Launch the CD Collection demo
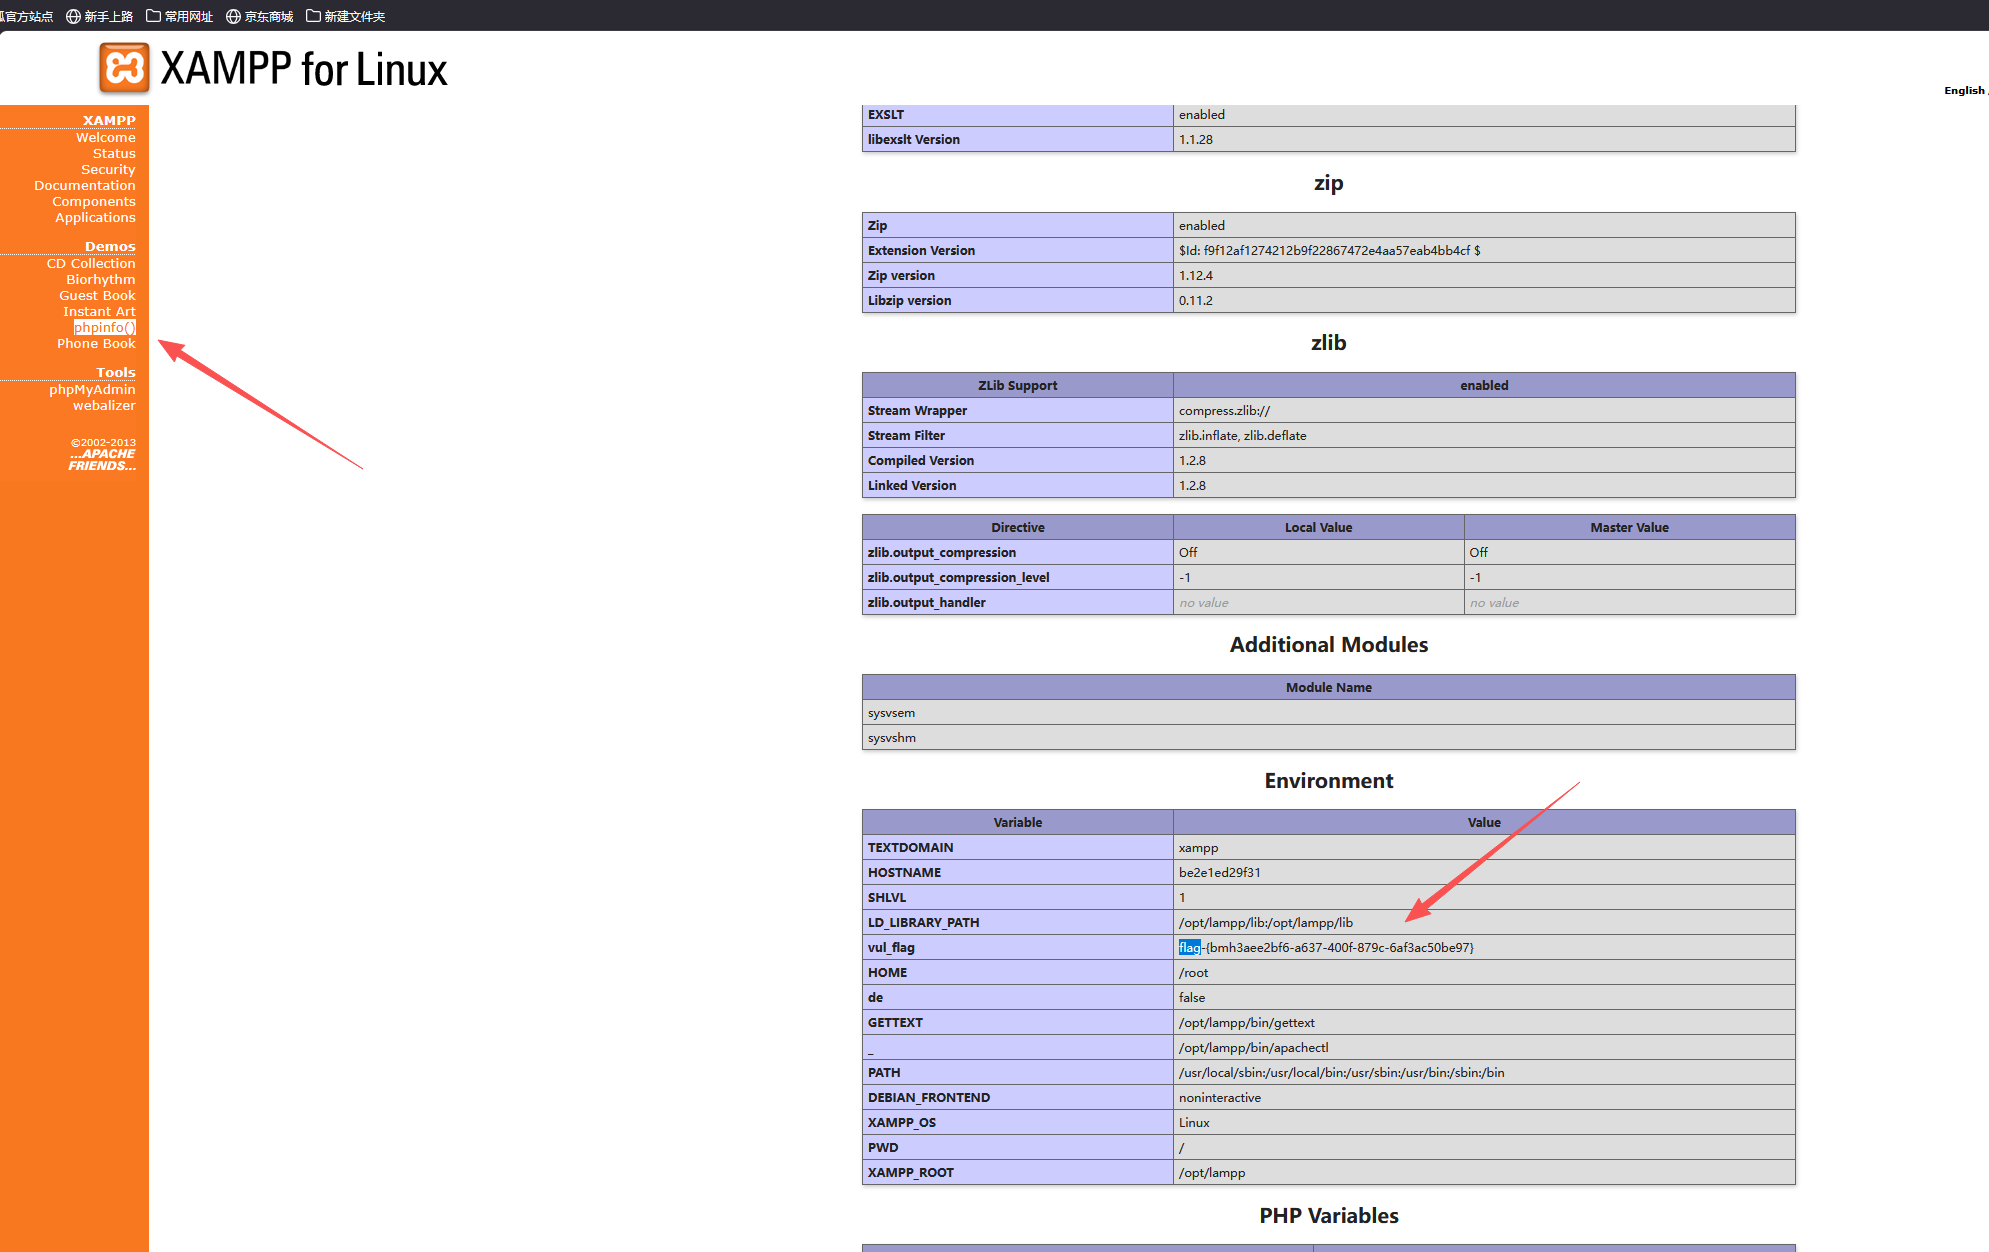The height and width of the screenshot is (1252, 1989). pyautogui.click(x=91, y=263)
